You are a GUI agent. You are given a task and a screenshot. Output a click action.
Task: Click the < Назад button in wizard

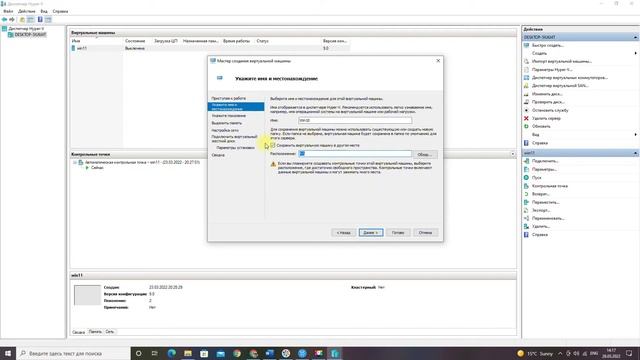[343, 233]
